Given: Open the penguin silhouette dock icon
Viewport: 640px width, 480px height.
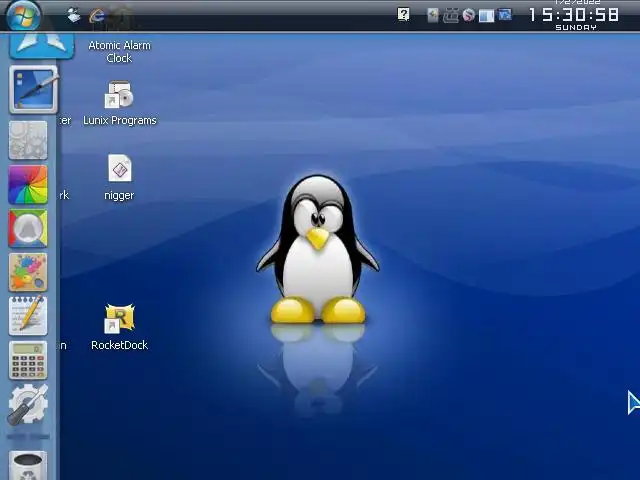Looking at the screenshot, I should point(28,229).
